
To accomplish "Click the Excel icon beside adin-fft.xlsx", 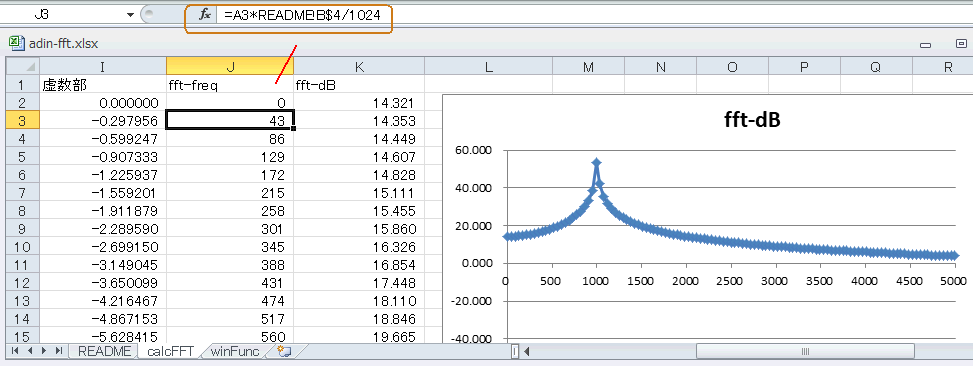I will point(16,43).
